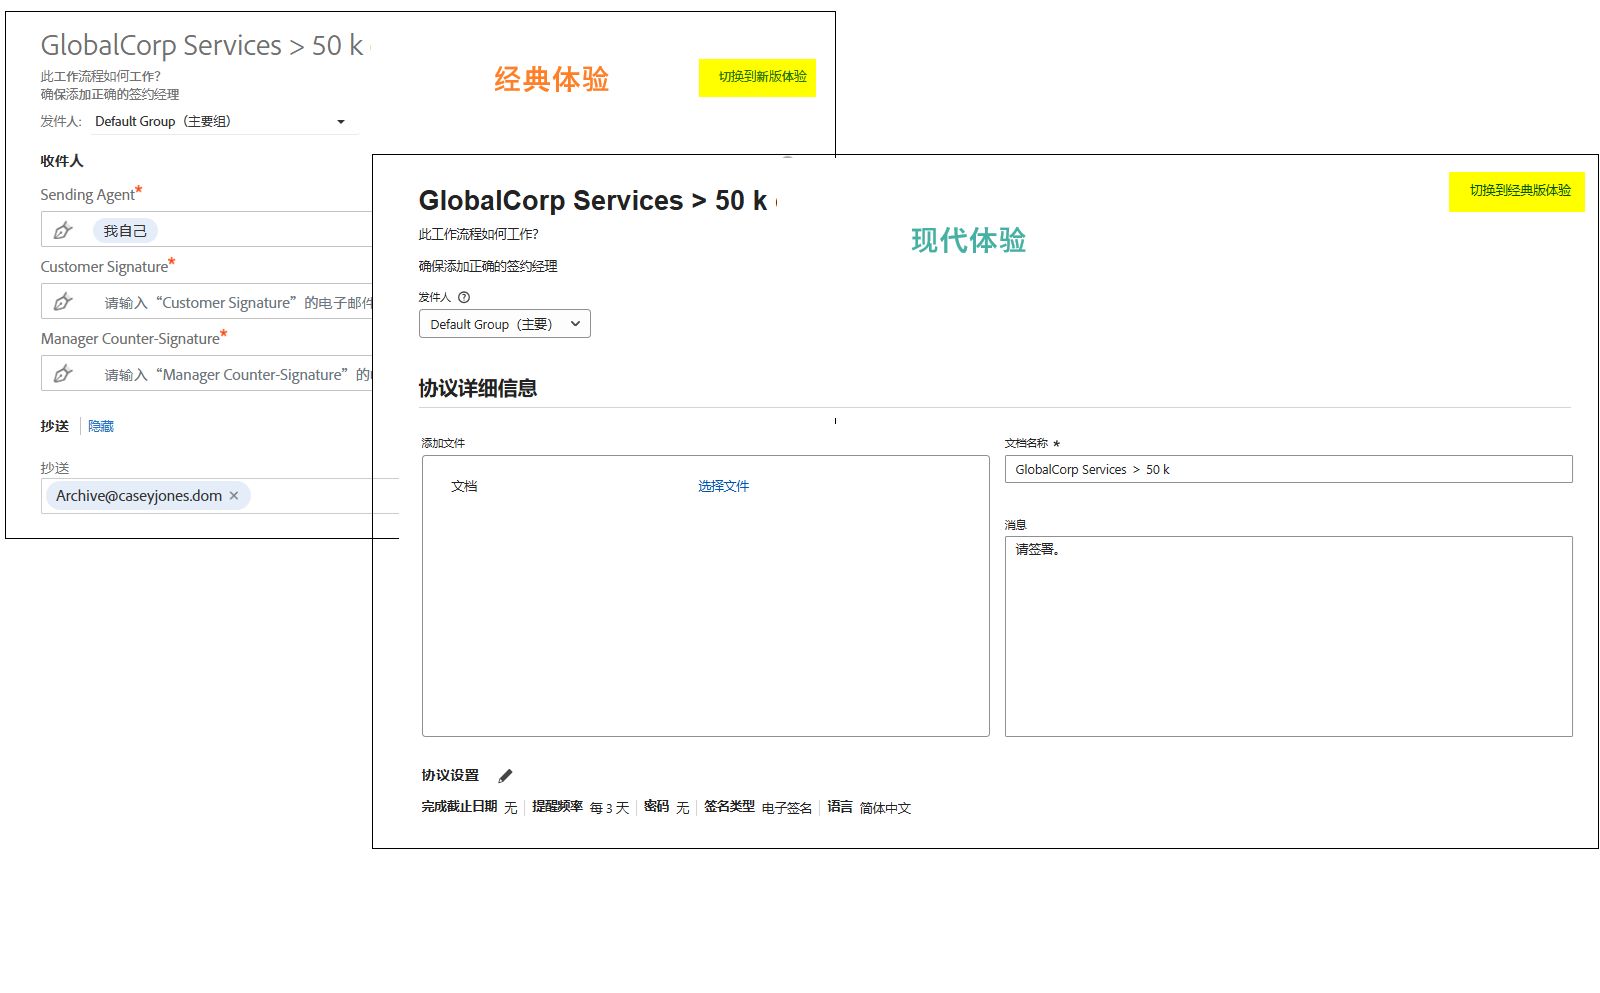Screen dimensions: 1600x993
Task: Click the 文档 label in file area
Action: pyautogui.click(x=464, y=486)
